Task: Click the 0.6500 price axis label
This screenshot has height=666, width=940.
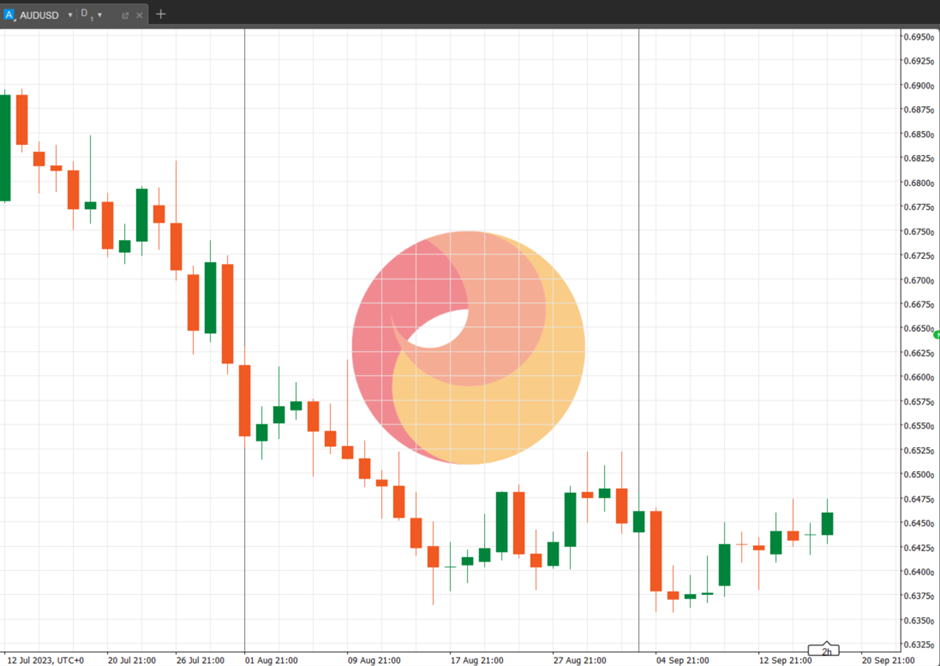Action: click(x=919, y=474)
